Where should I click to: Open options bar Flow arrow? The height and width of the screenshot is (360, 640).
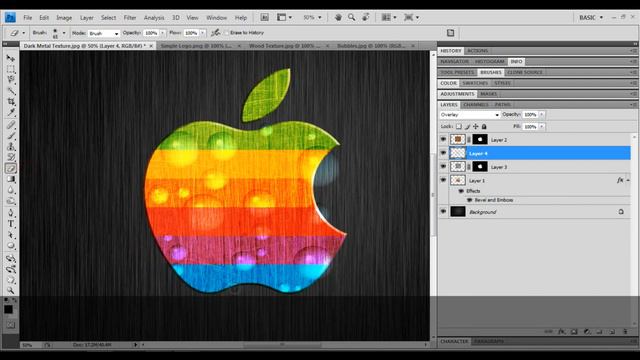(x=202, y=33)
